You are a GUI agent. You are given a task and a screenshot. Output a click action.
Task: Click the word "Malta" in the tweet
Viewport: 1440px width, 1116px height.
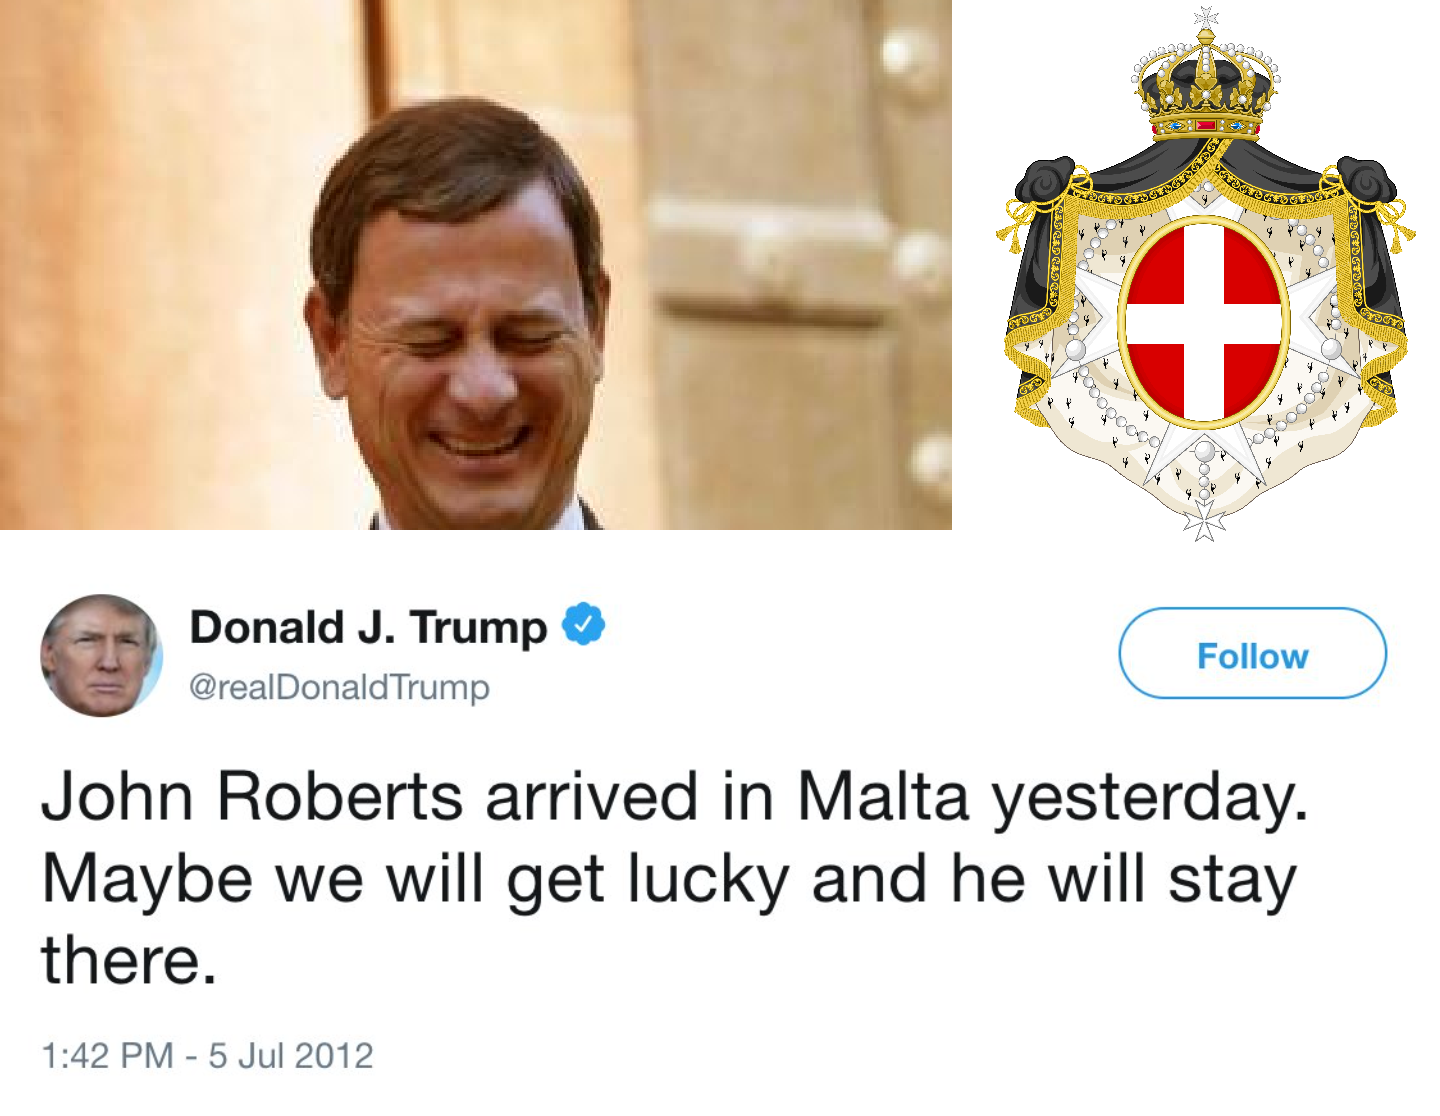pos(883,798)
